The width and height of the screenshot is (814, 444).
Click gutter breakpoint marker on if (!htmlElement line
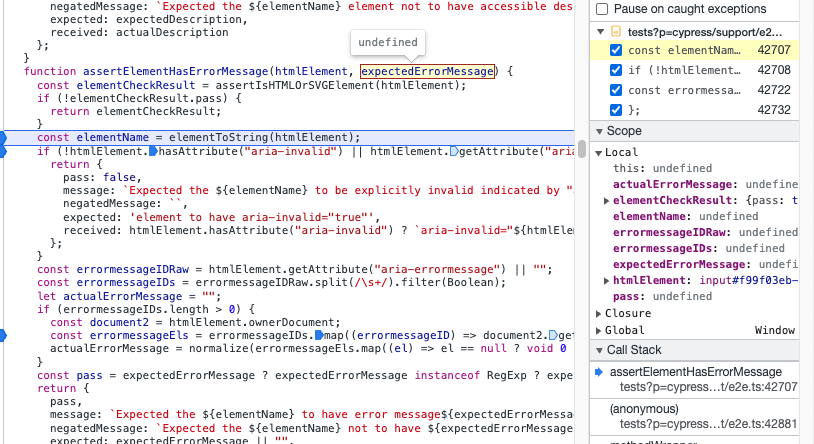3,151
